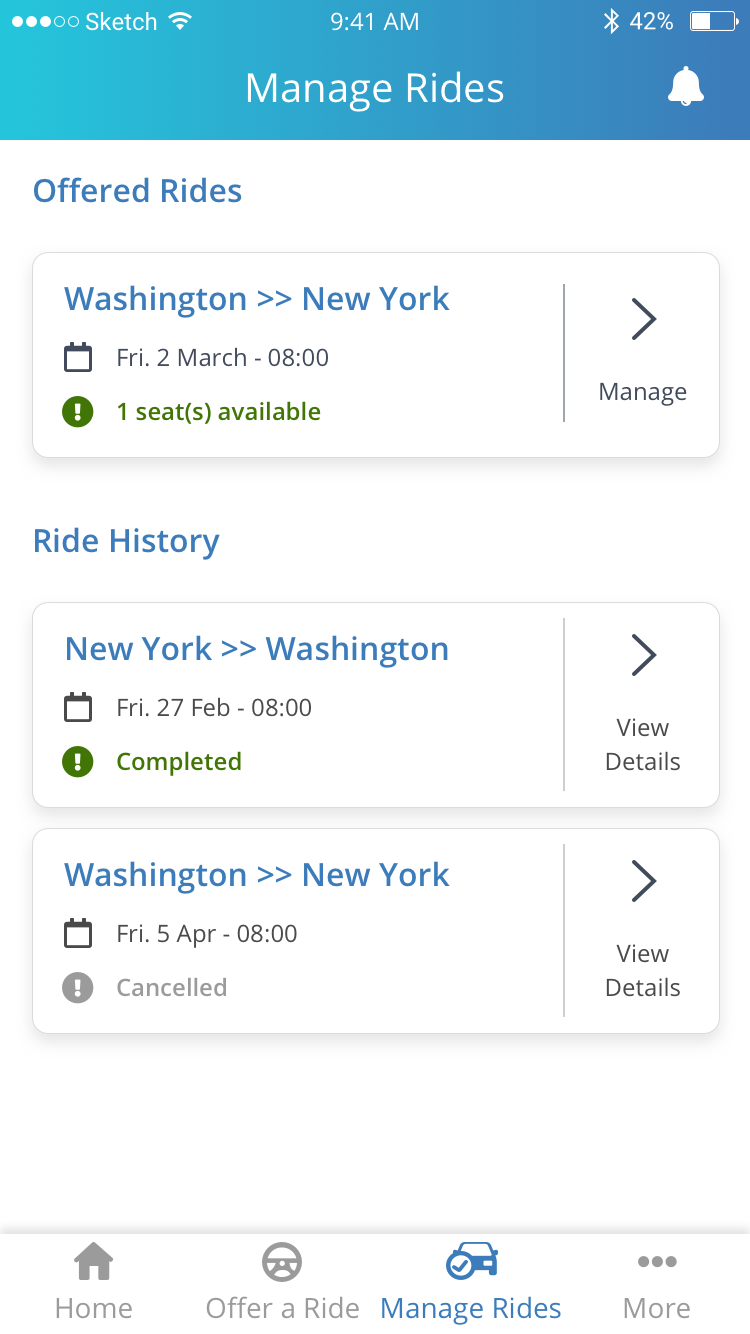Click calendar icon beside Fri. 5 Apr
This screenshot has height=1334, width=750.
click(78, 934)
